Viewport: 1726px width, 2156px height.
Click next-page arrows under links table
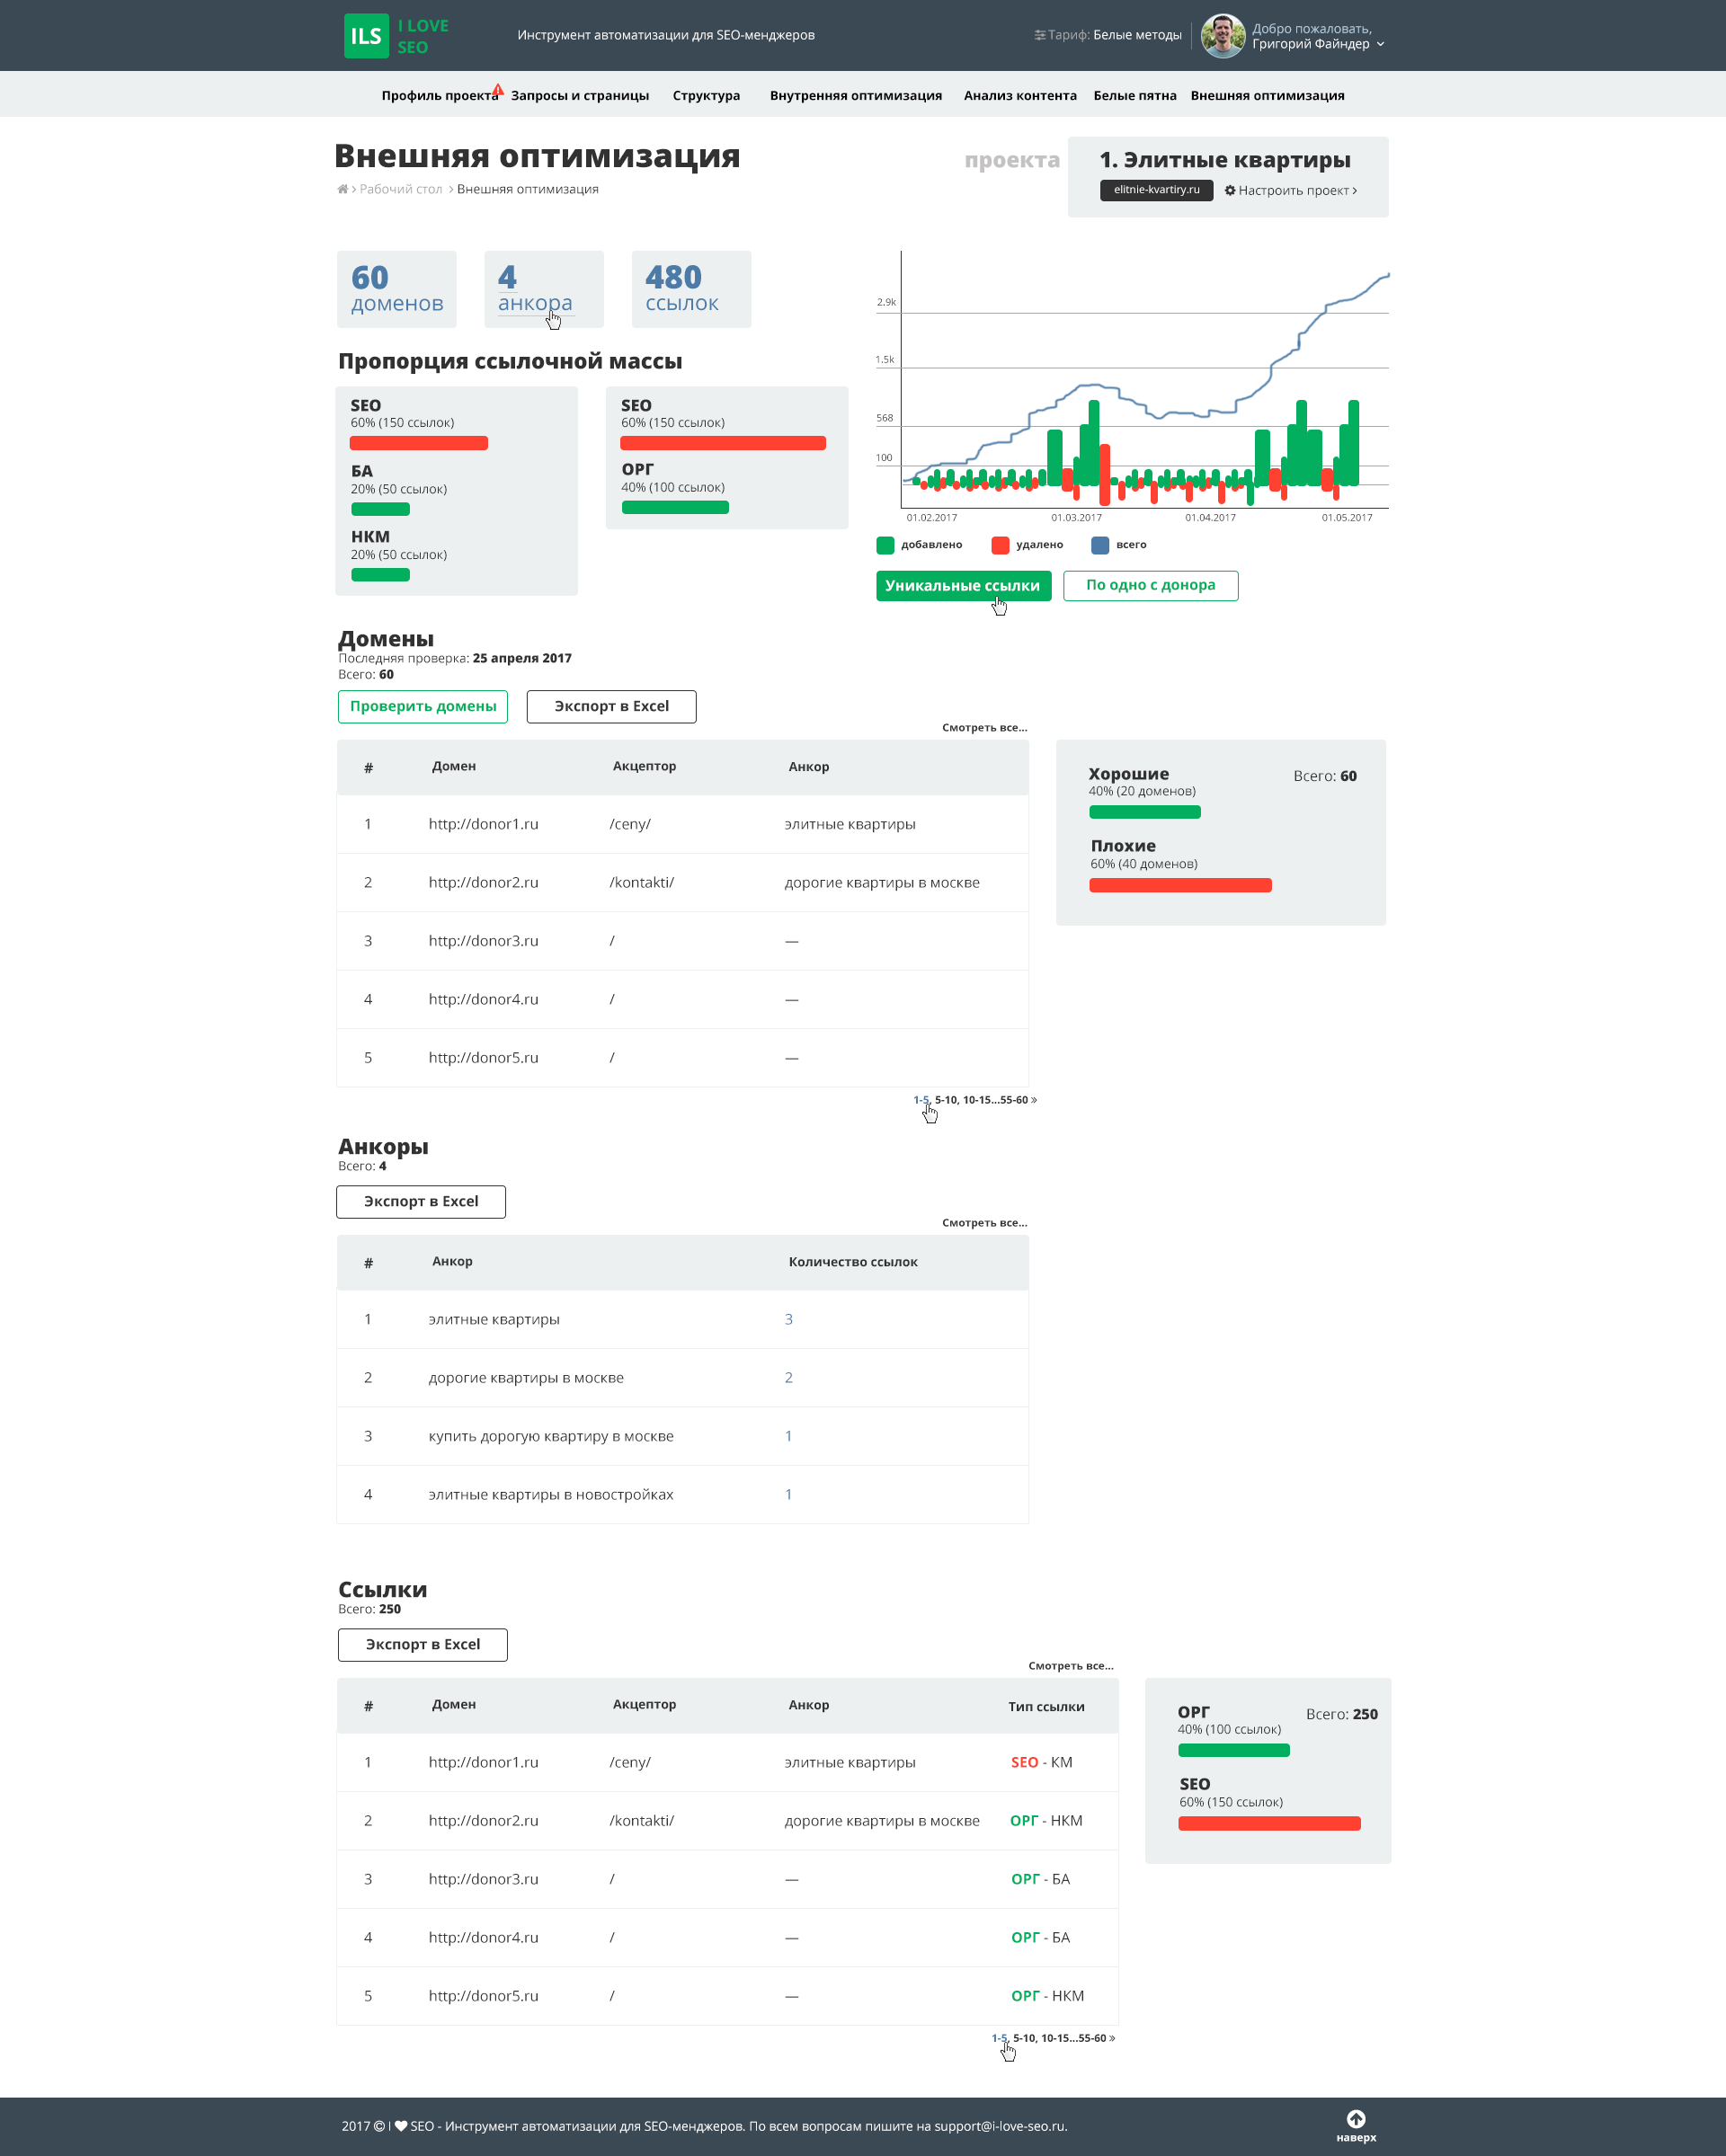(x=1112, y=2038)
